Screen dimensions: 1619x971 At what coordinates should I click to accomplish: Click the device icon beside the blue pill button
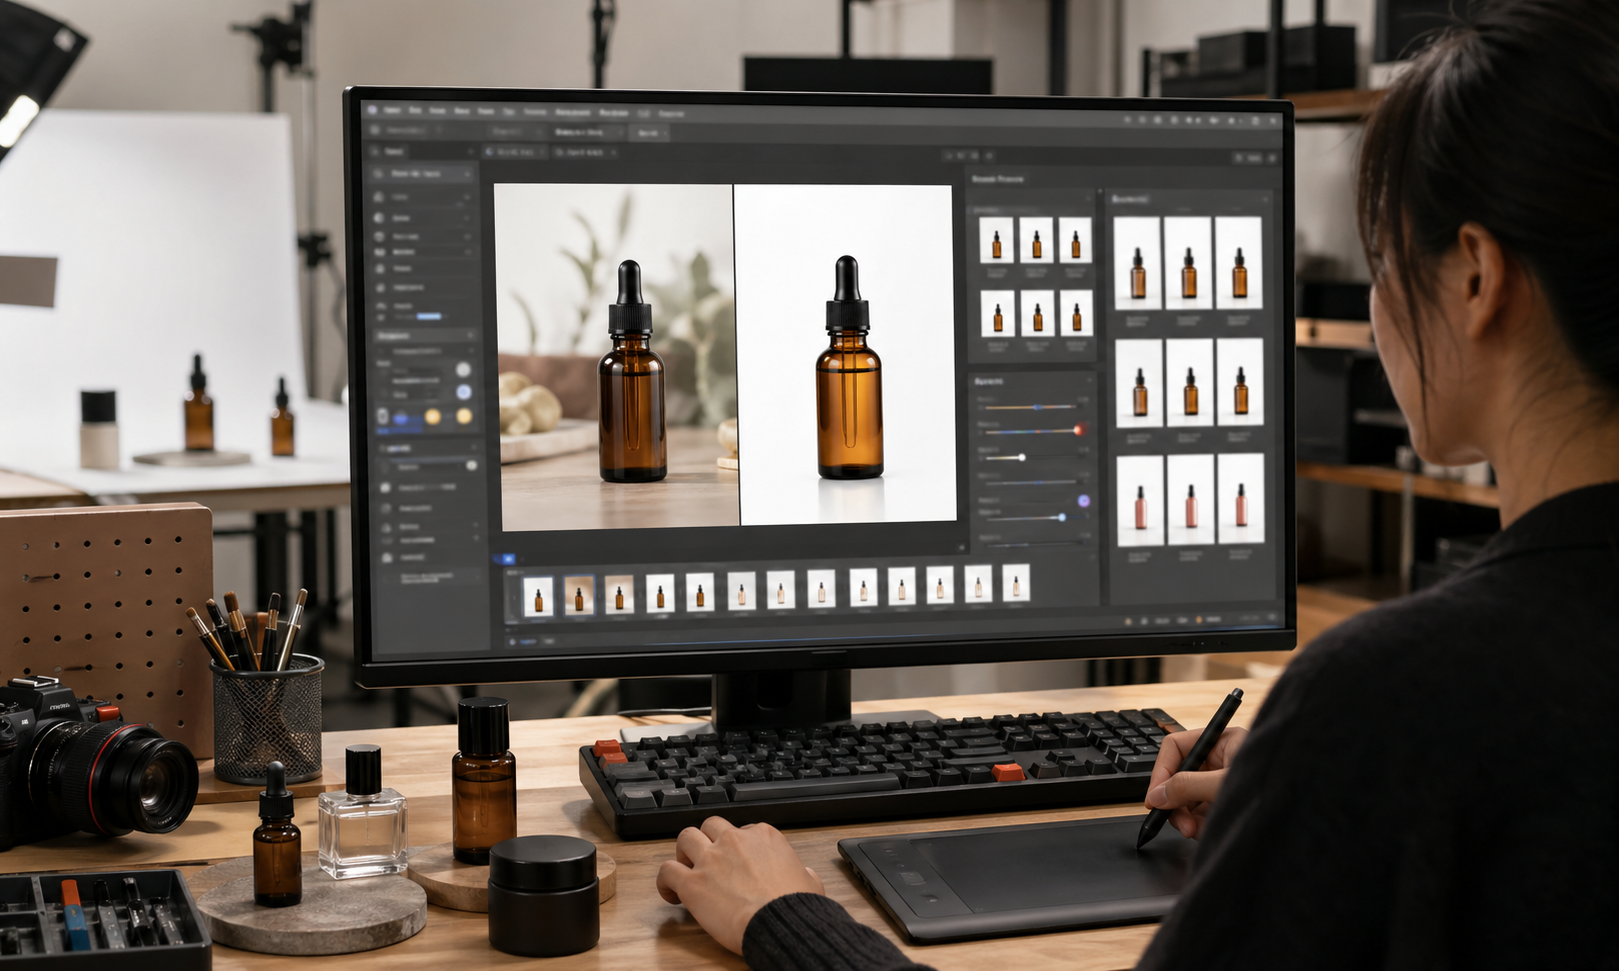click(x=383, y=416)
